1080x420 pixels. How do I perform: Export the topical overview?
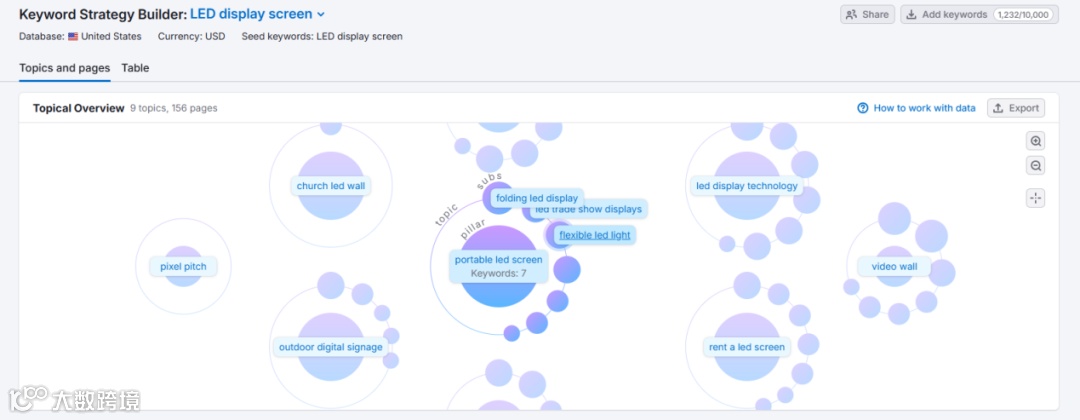[1016, 108]
